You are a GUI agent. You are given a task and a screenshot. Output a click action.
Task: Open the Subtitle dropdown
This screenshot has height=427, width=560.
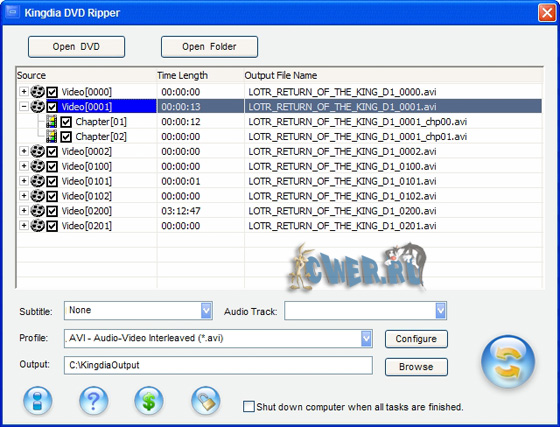(206, 311)
